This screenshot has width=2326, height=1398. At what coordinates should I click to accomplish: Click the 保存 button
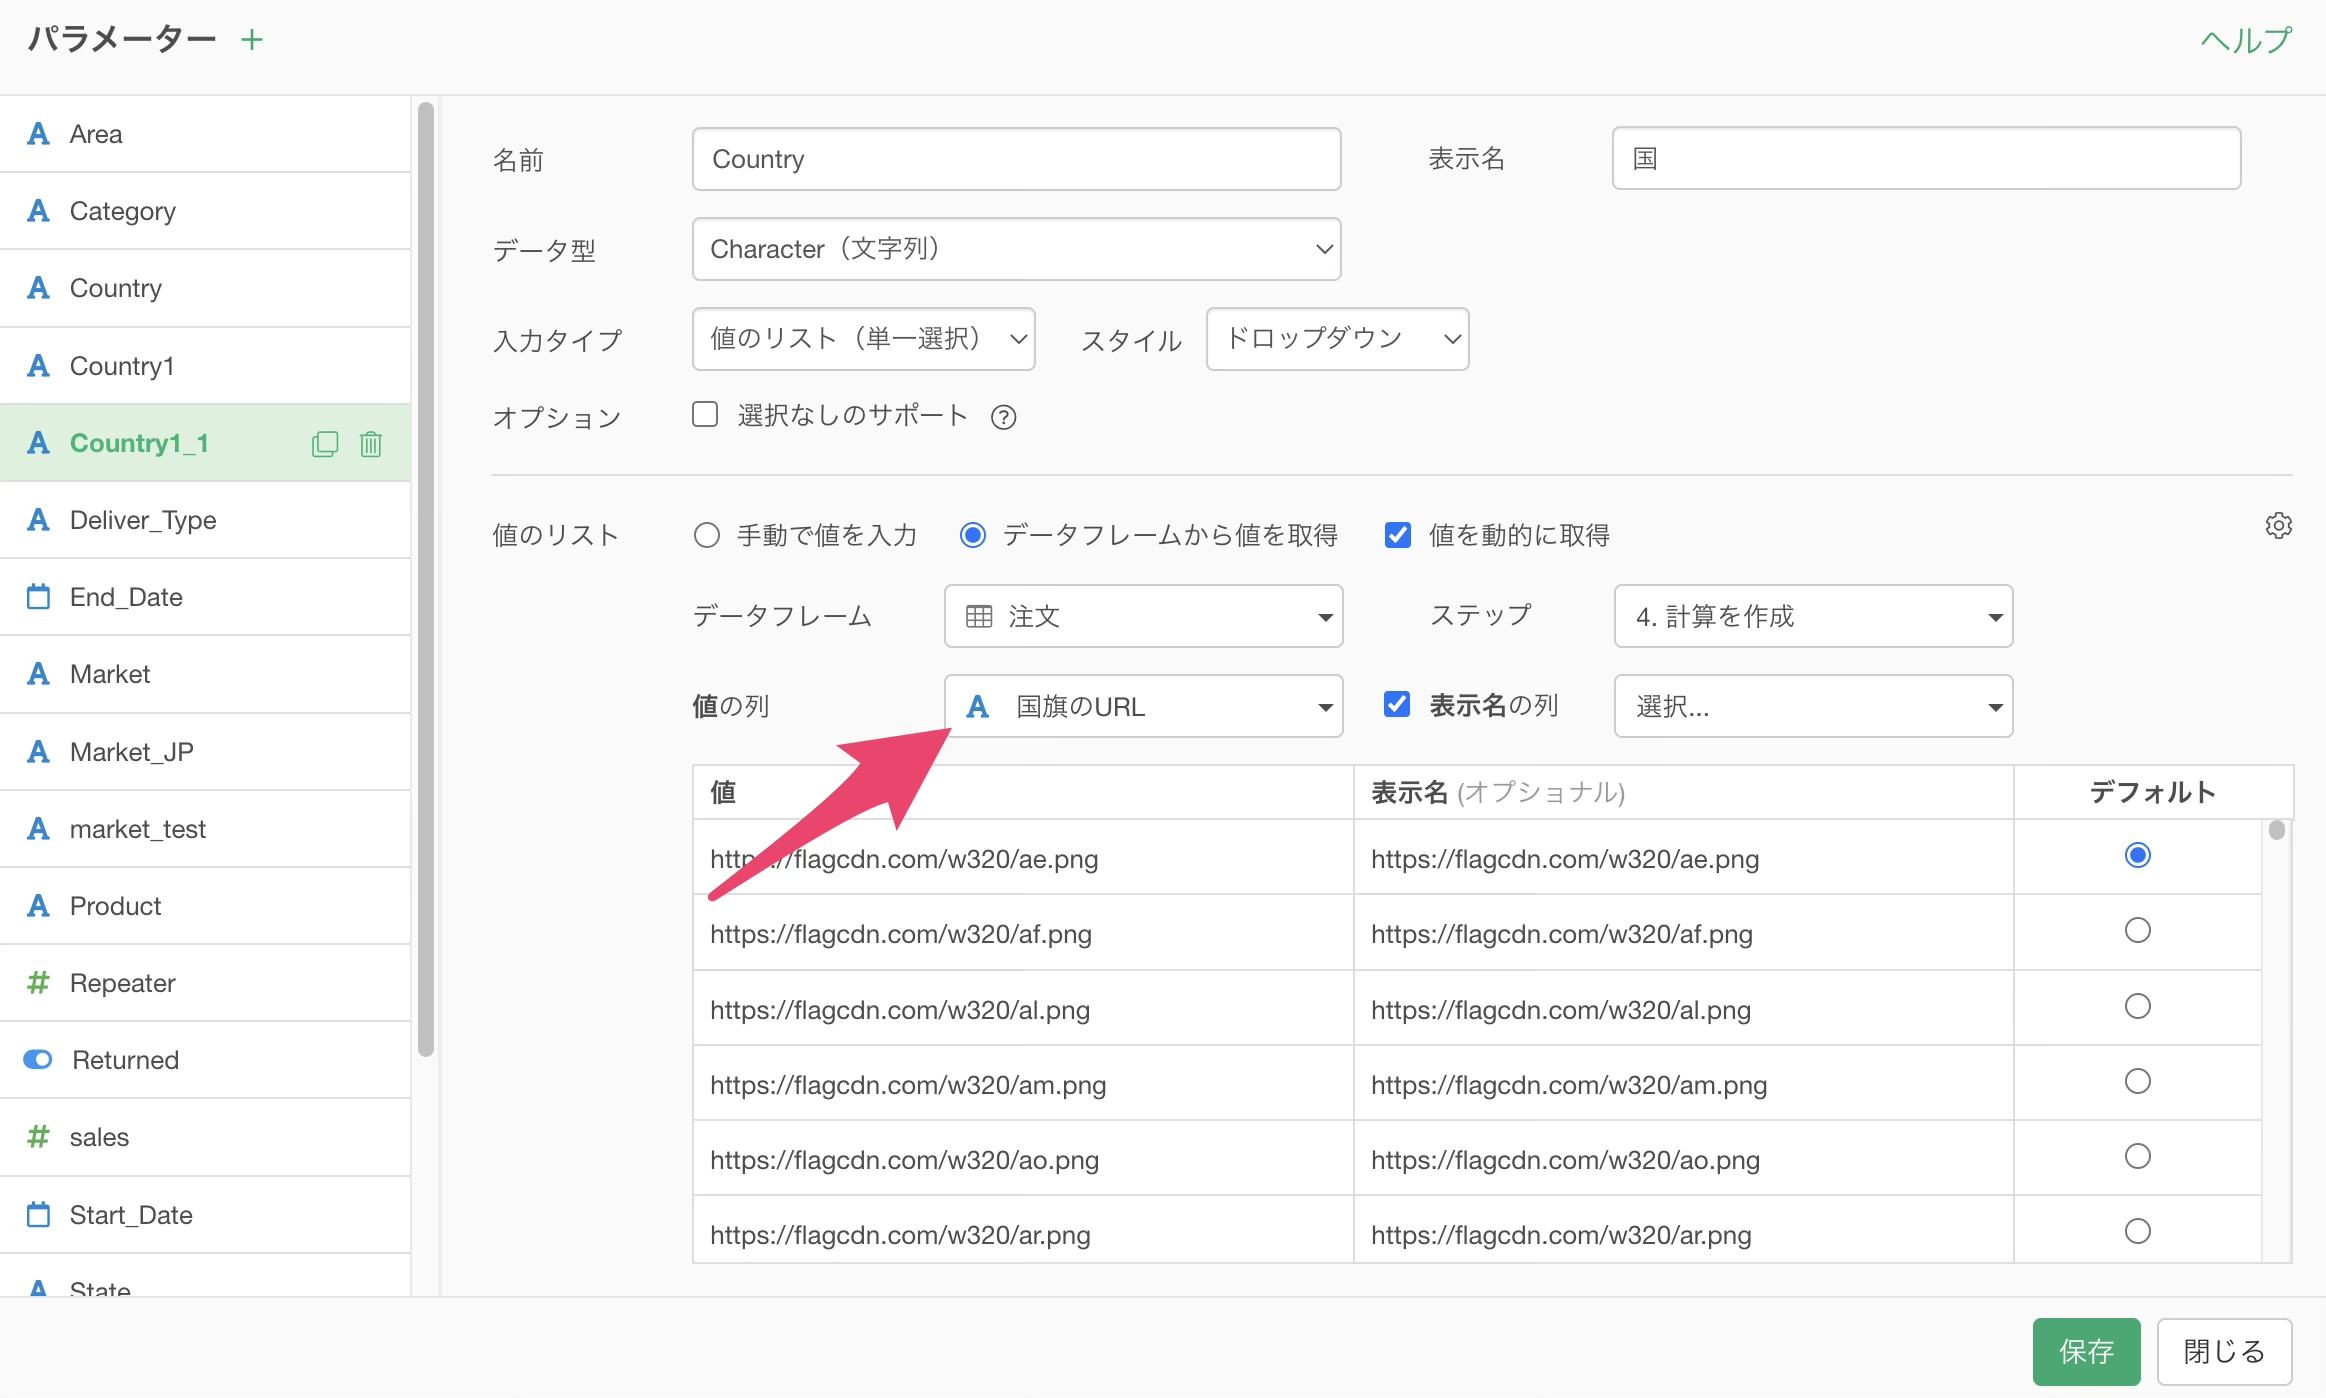pyautogui.click(x=2086, y=1352)
